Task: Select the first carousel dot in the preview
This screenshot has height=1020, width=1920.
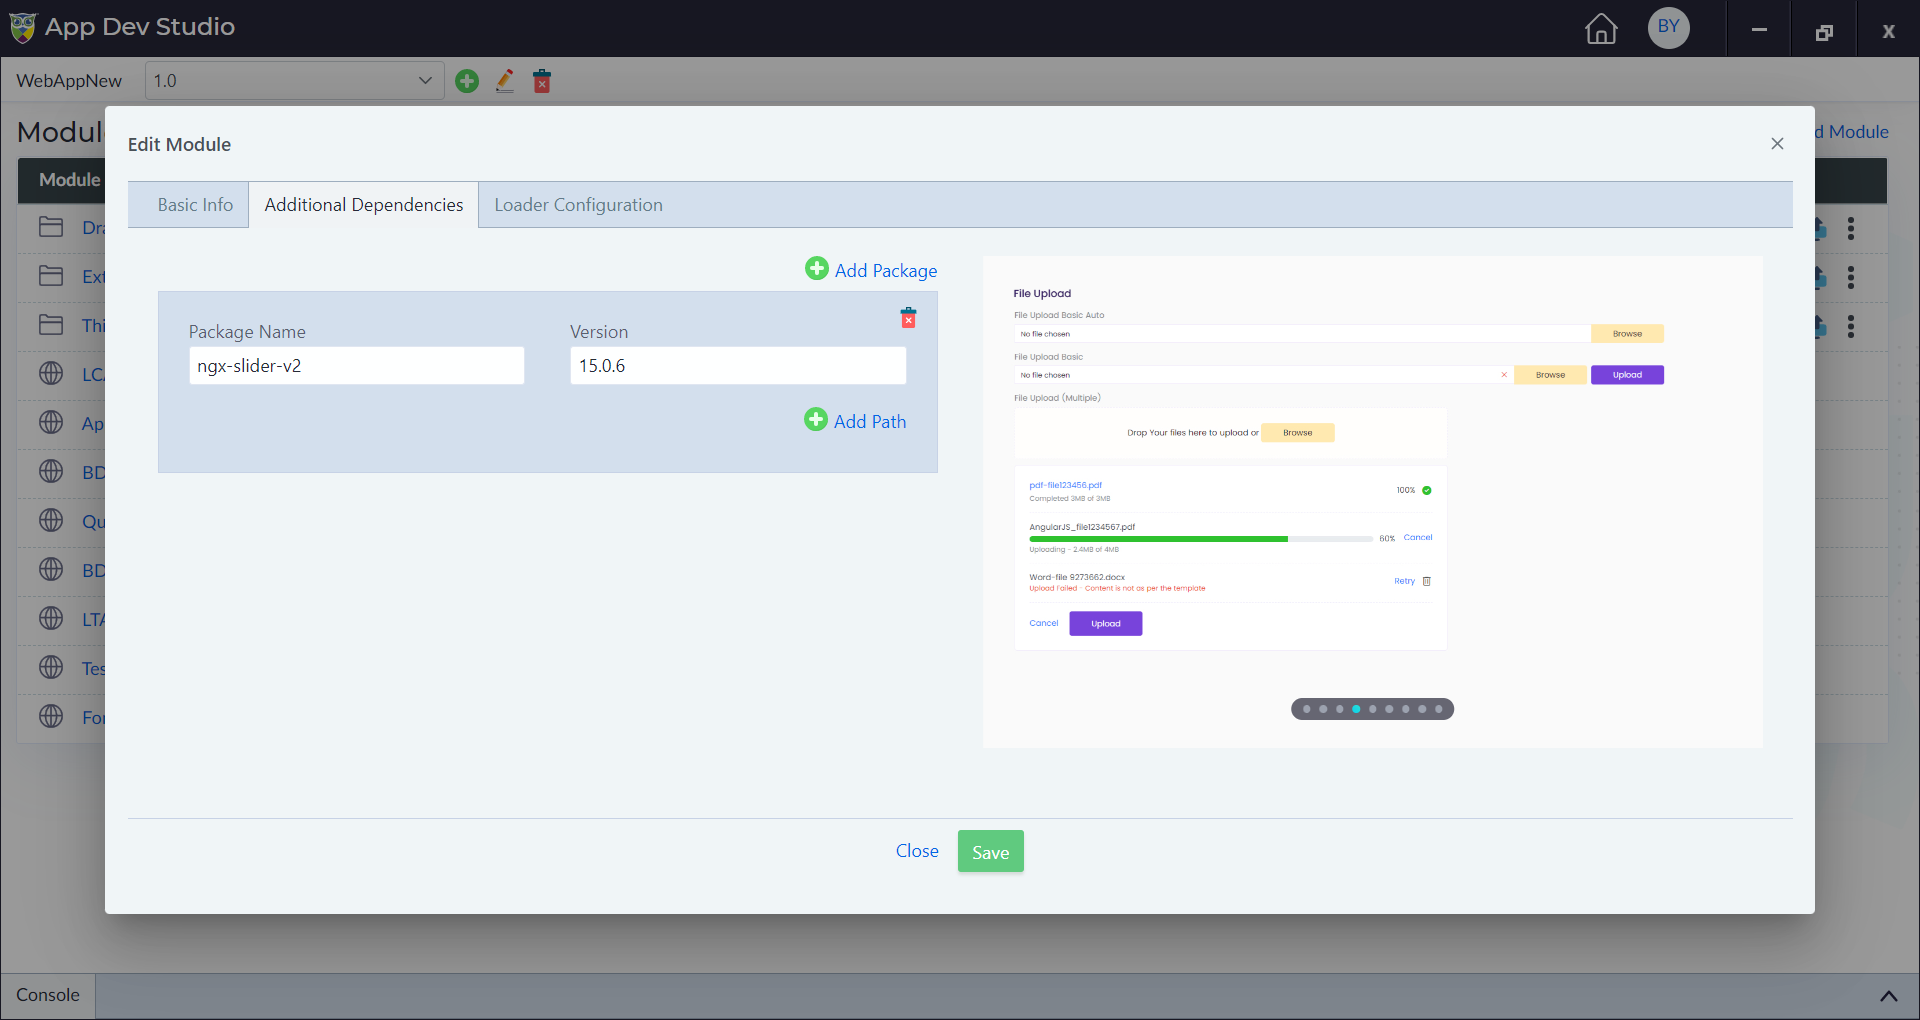Action: (x=1306, y=709)
